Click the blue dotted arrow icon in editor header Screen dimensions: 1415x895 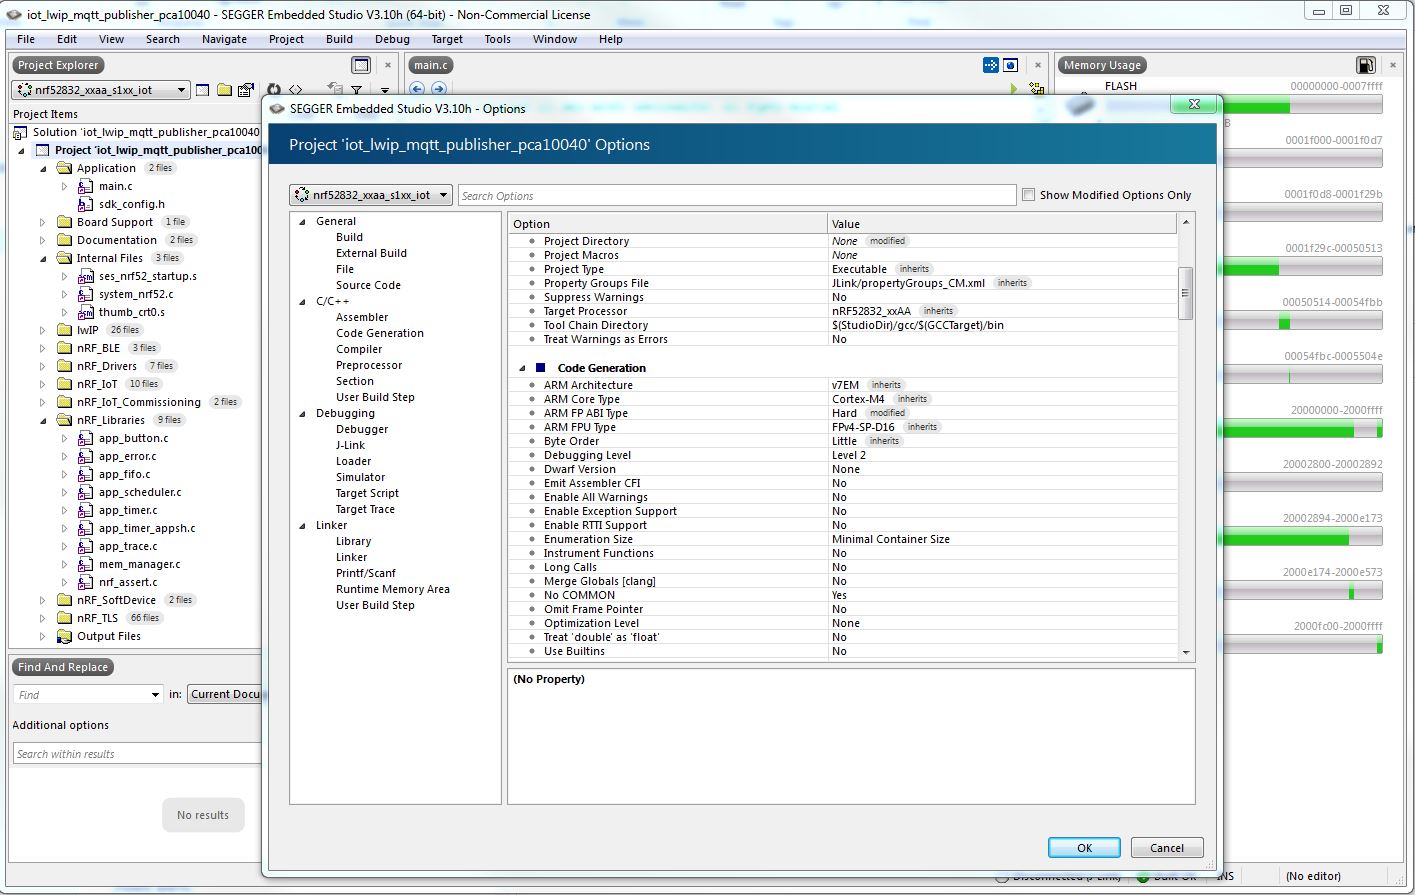990,65
